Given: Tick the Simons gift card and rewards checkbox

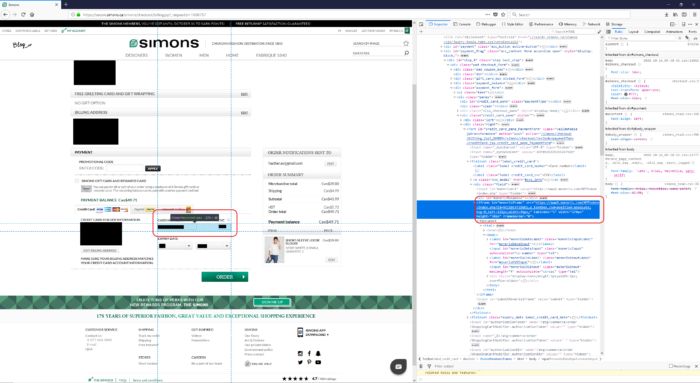Looking at the screenshot, I should (77, 181).
